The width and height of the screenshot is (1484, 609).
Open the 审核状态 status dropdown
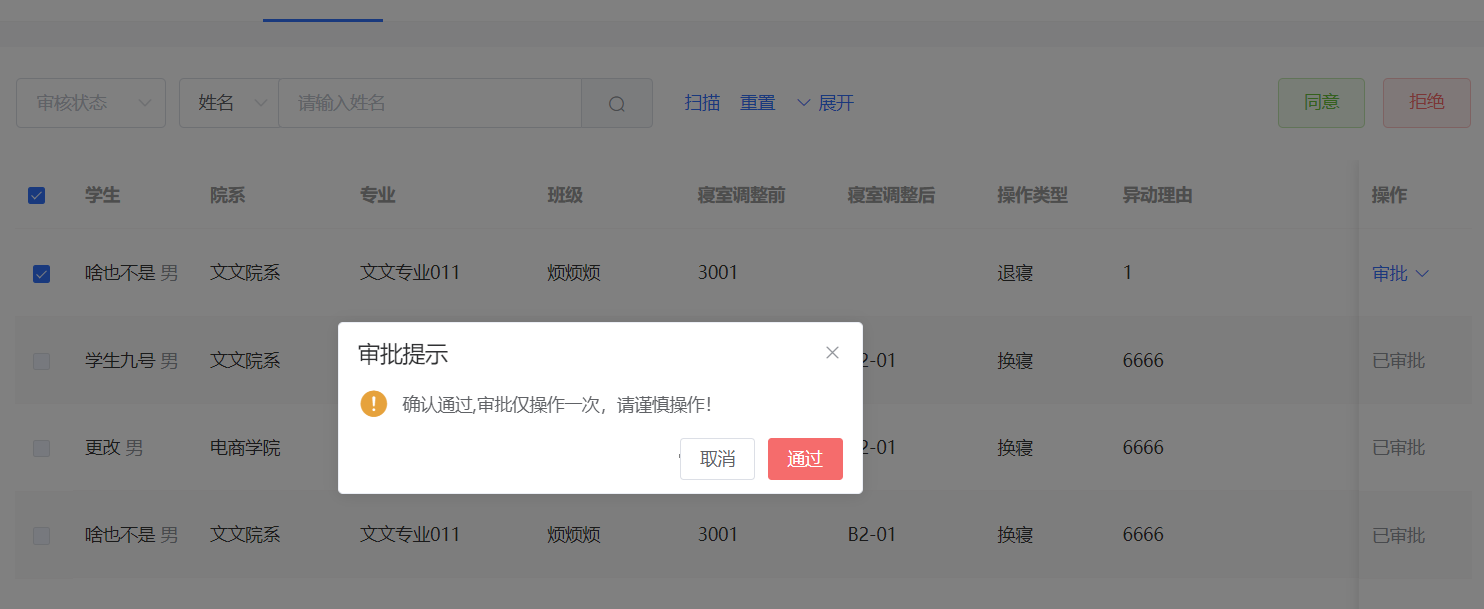[90, 102]
